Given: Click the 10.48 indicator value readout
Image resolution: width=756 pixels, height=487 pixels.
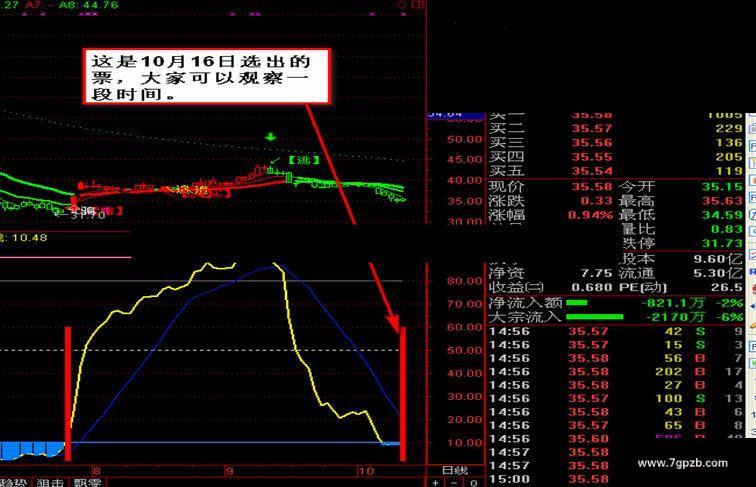Looking at the screenshot, I should coord(29,238).
